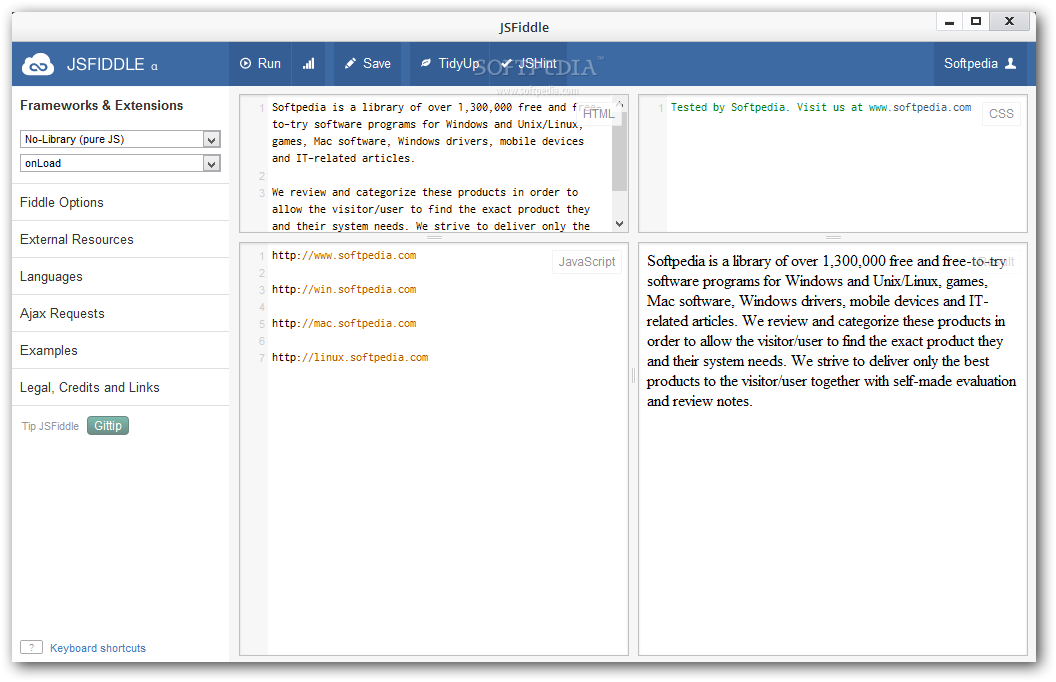Open the bar chart stats icon in toolbar
1056x682 pixels.
click(x=308, y=63)
